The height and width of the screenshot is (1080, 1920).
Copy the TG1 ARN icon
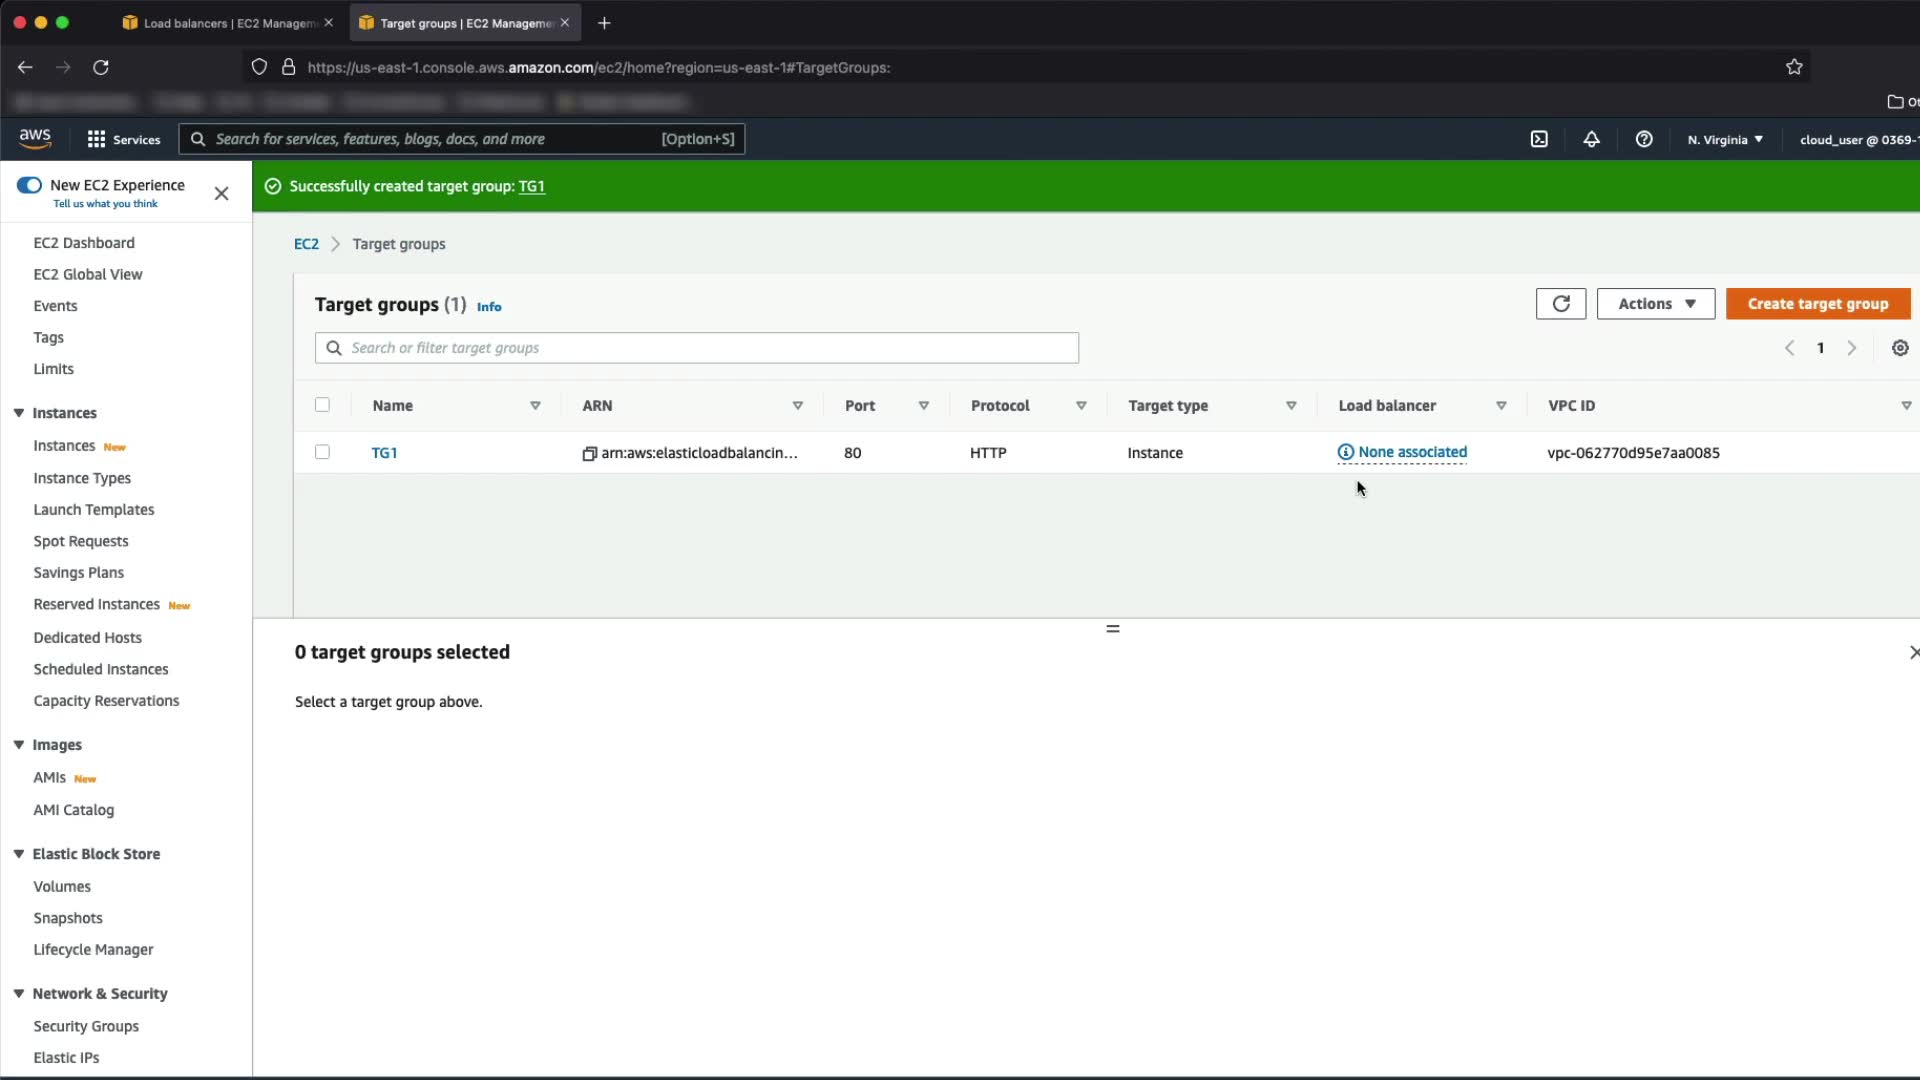(x=590, y=453)
